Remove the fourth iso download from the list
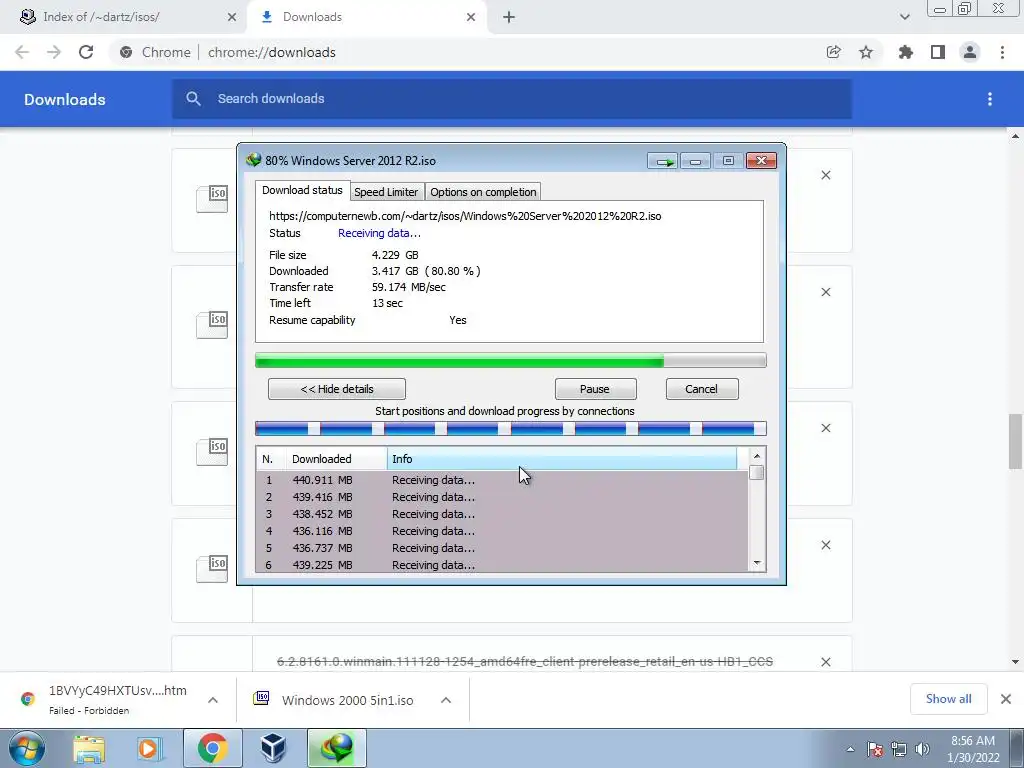Image resolution: width=1024 pixels, height=768 pixels. pyautogui.click(x=826, y=545)
